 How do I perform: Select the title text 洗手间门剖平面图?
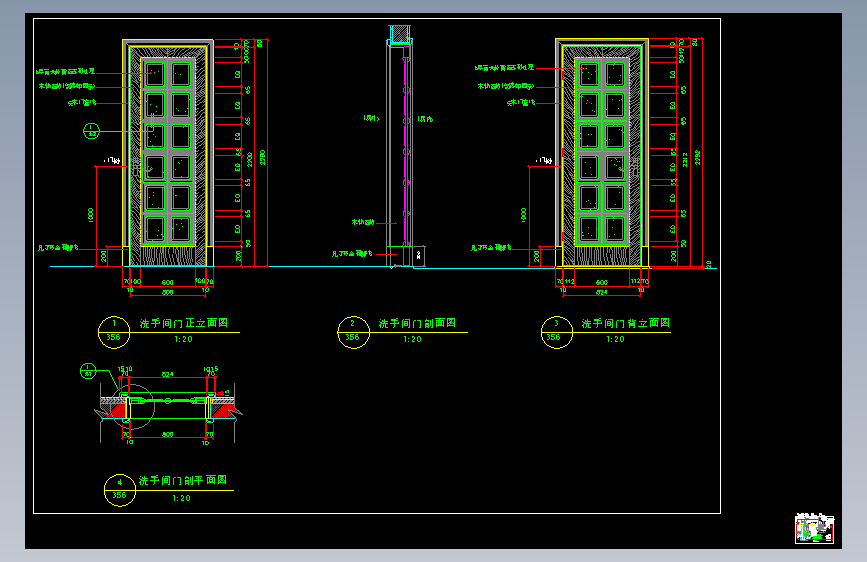point(182,480)
